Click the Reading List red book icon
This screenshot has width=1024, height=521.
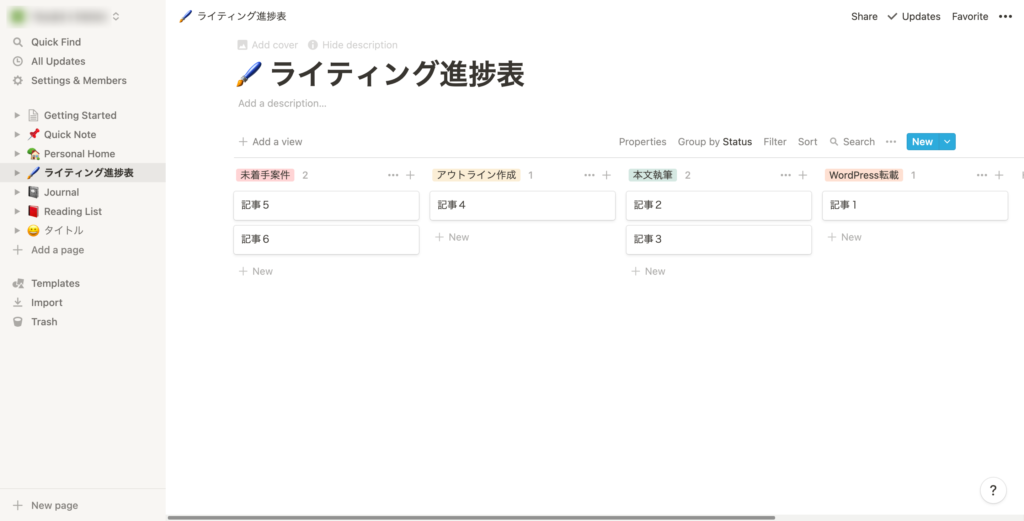(x=33, y=212)
